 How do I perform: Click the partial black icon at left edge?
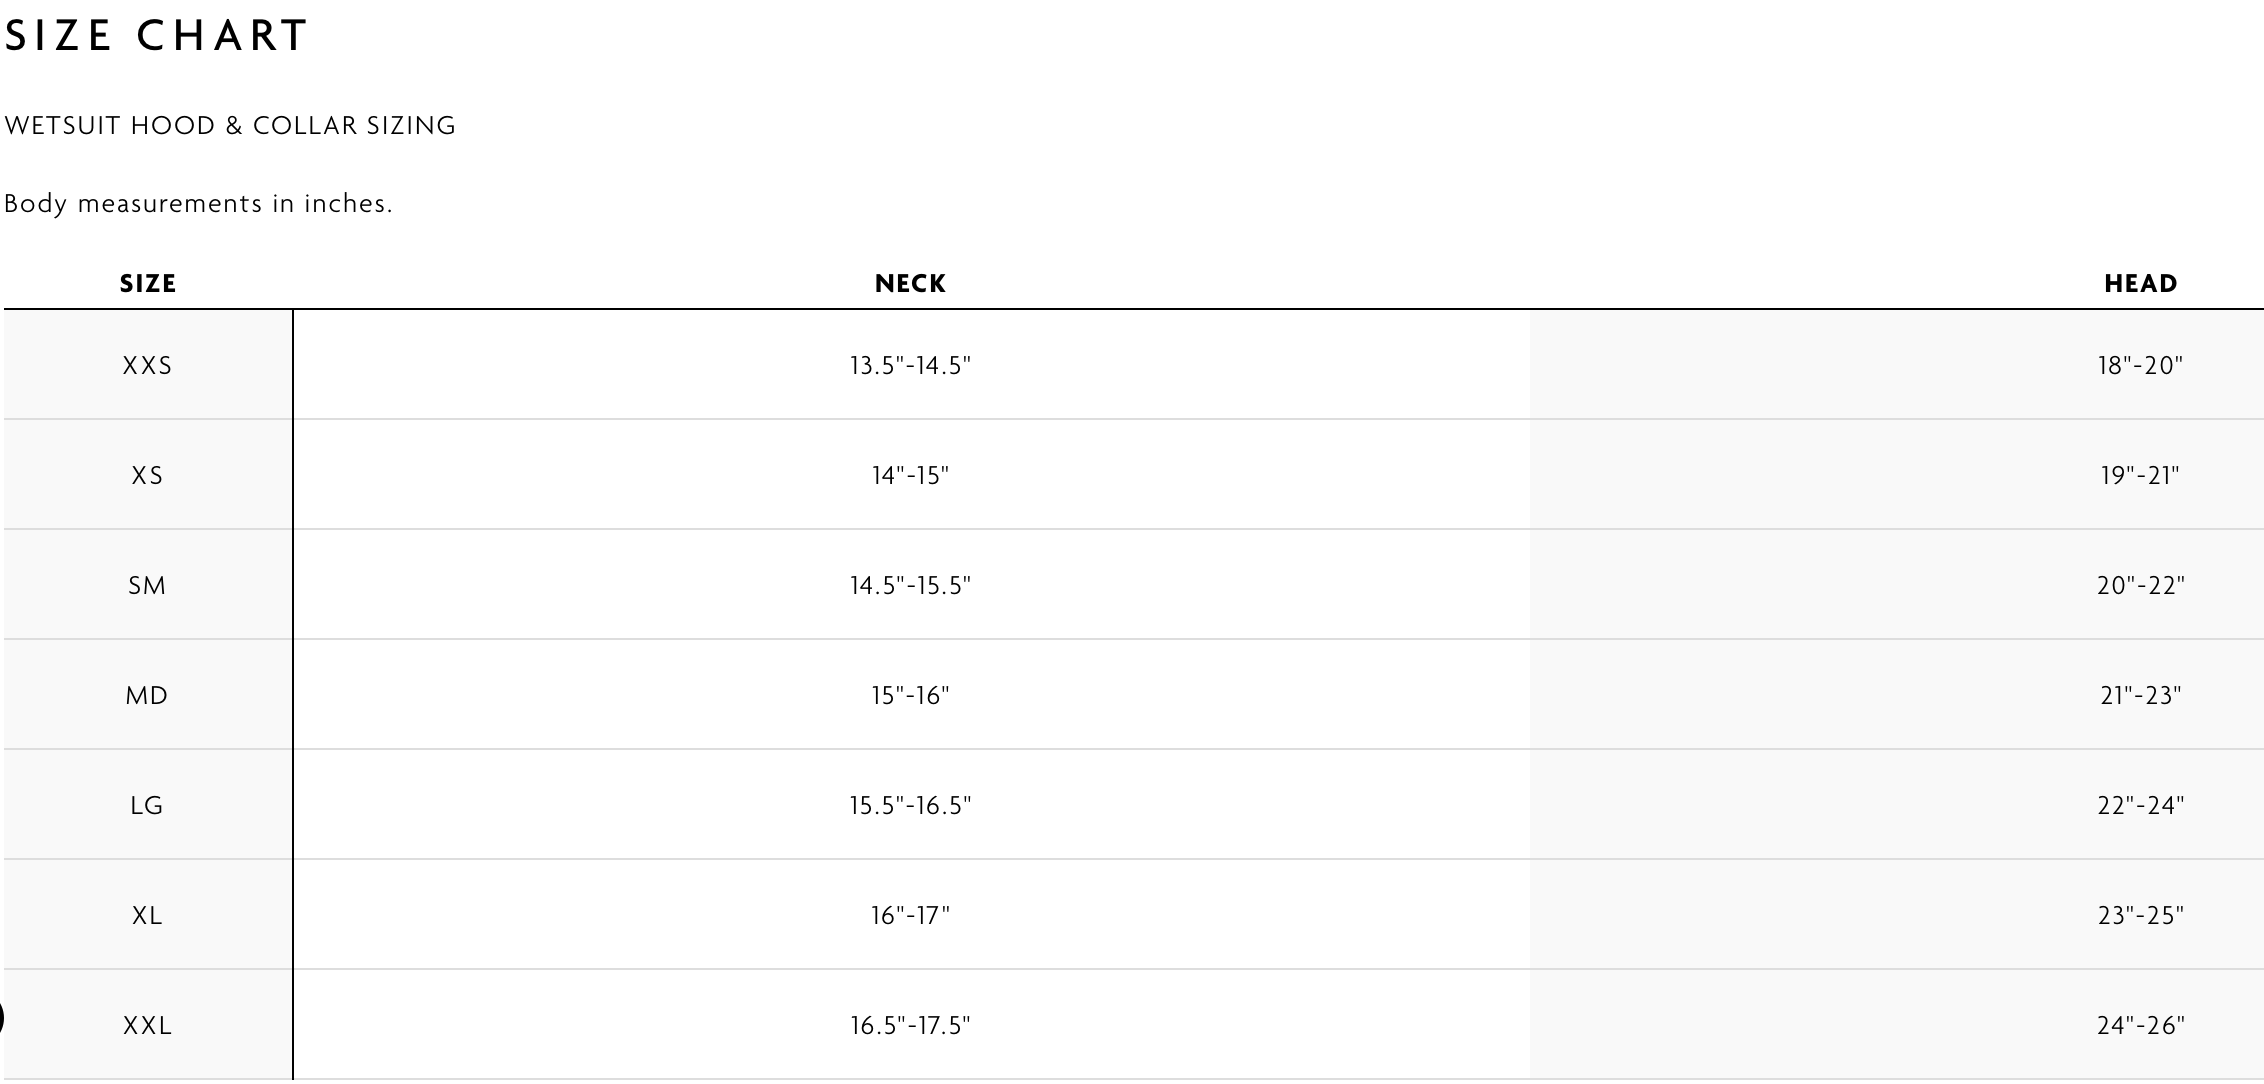tap(3, 1018)
